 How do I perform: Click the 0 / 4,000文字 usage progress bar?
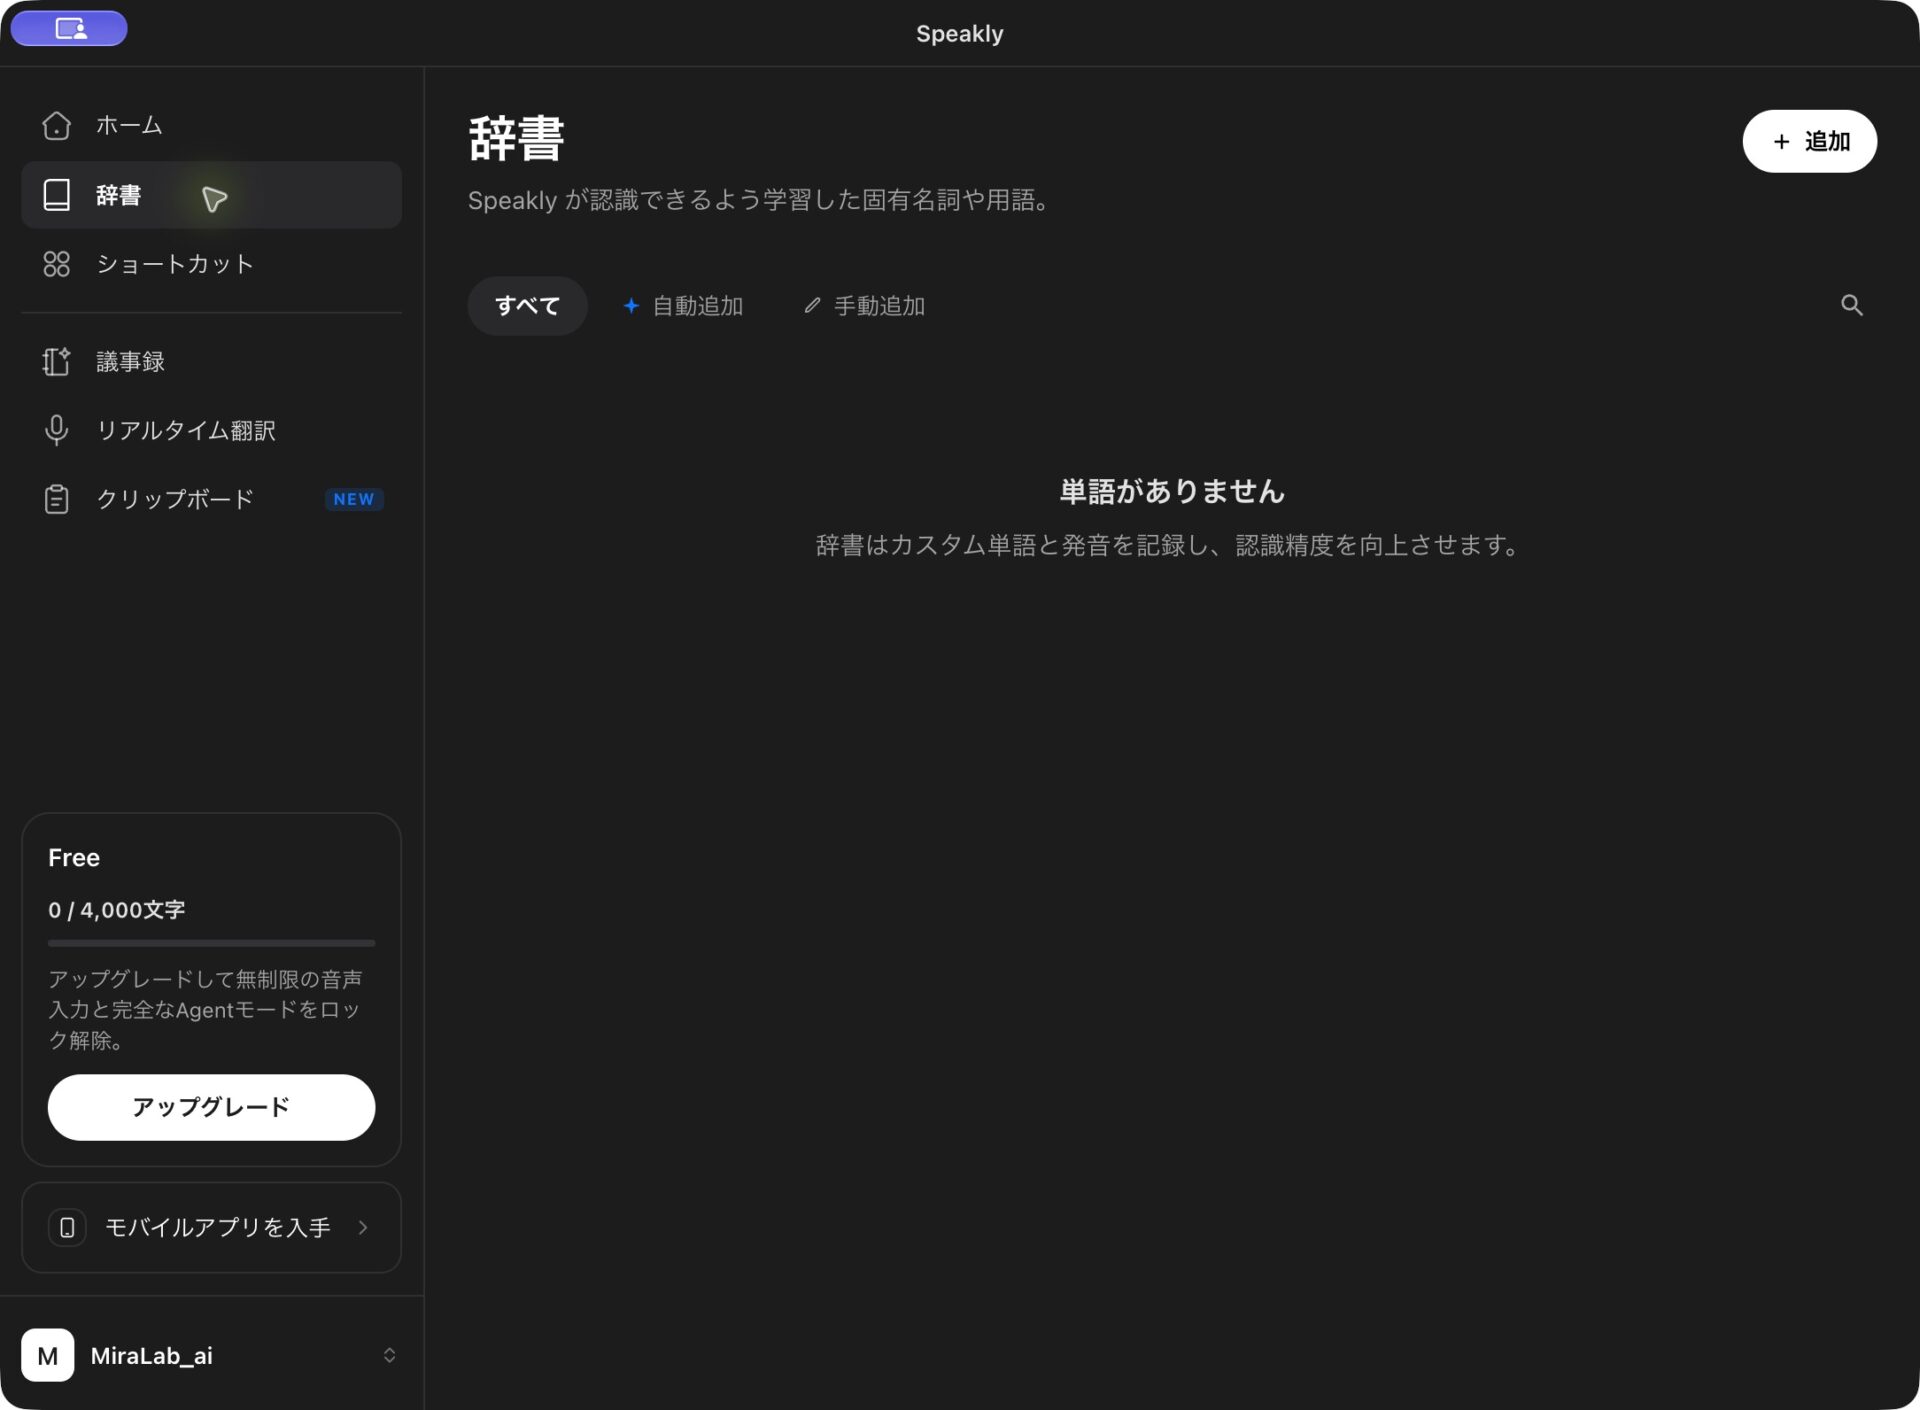coord(211,942)
